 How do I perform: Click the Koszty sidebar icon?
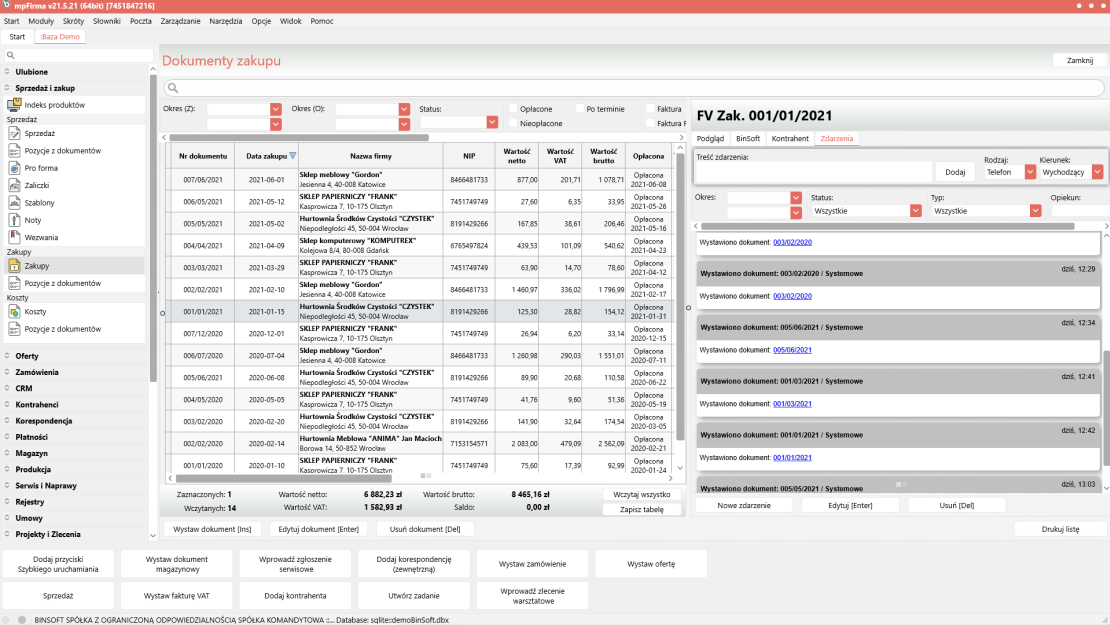(x=14, y=311)
